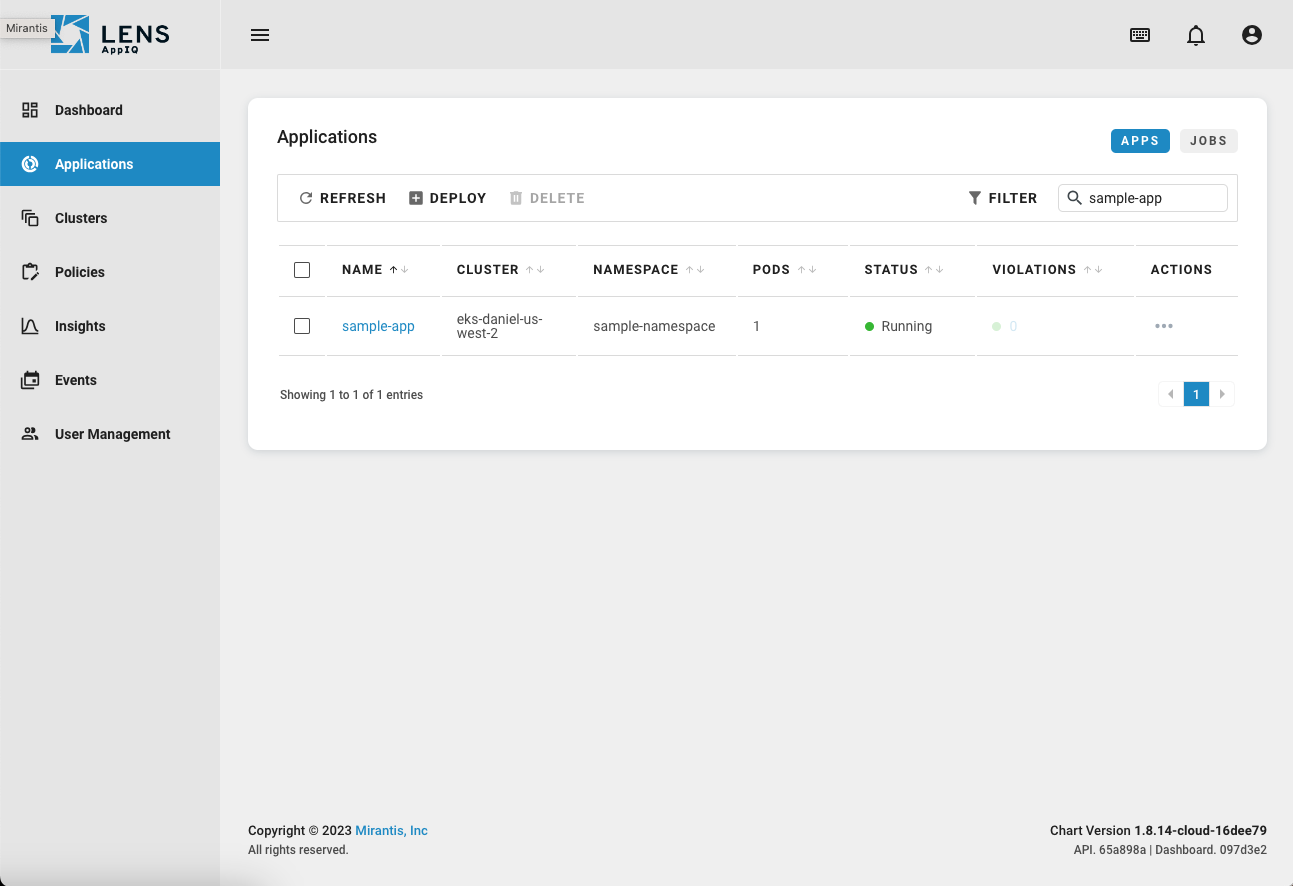Open User Management from the sidebar
1293x886 pixels.
click(110, 434)
